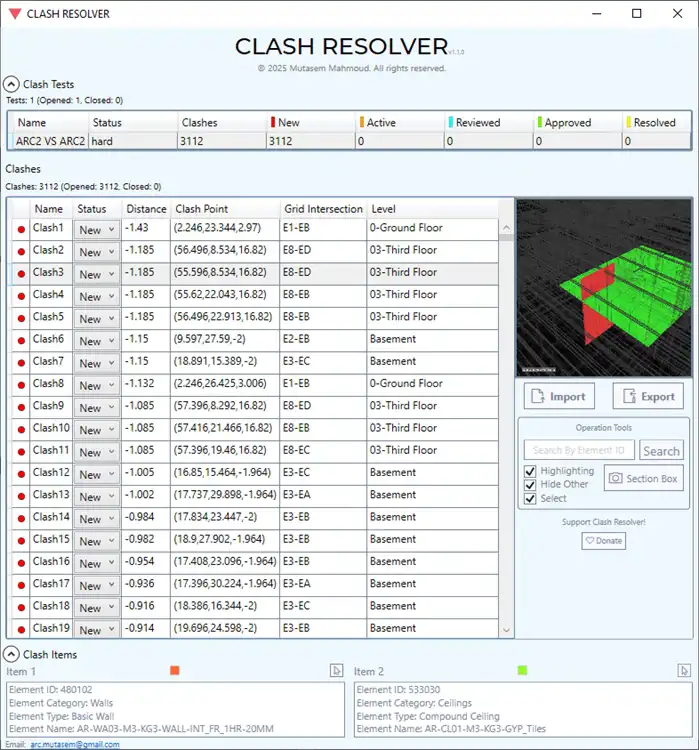Select the E2-EB grid intersection cell
The width and height of the screenshot is (699, 750).
323,339
